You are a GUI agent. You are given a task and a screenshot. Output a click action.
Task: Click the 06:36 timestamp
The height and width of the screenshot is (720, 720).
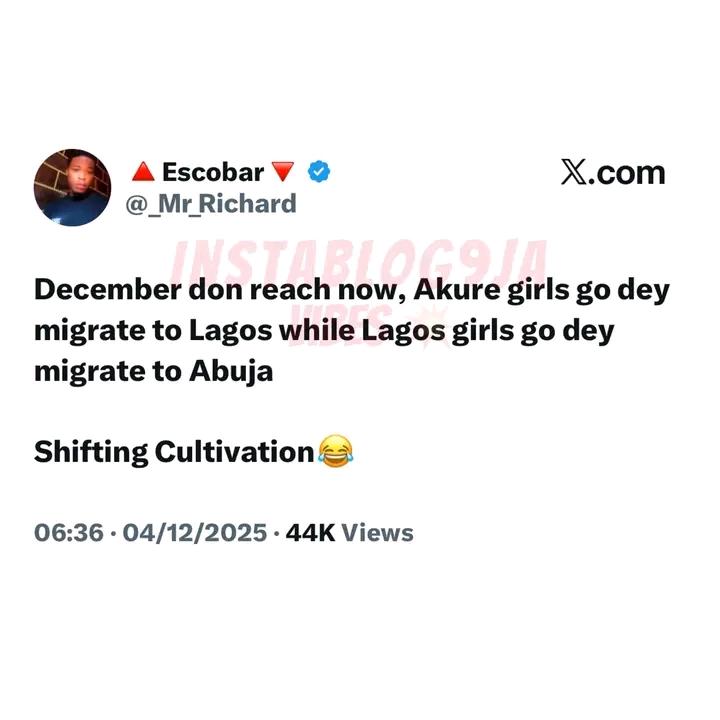pyautogui.click(x=69, y=533)
